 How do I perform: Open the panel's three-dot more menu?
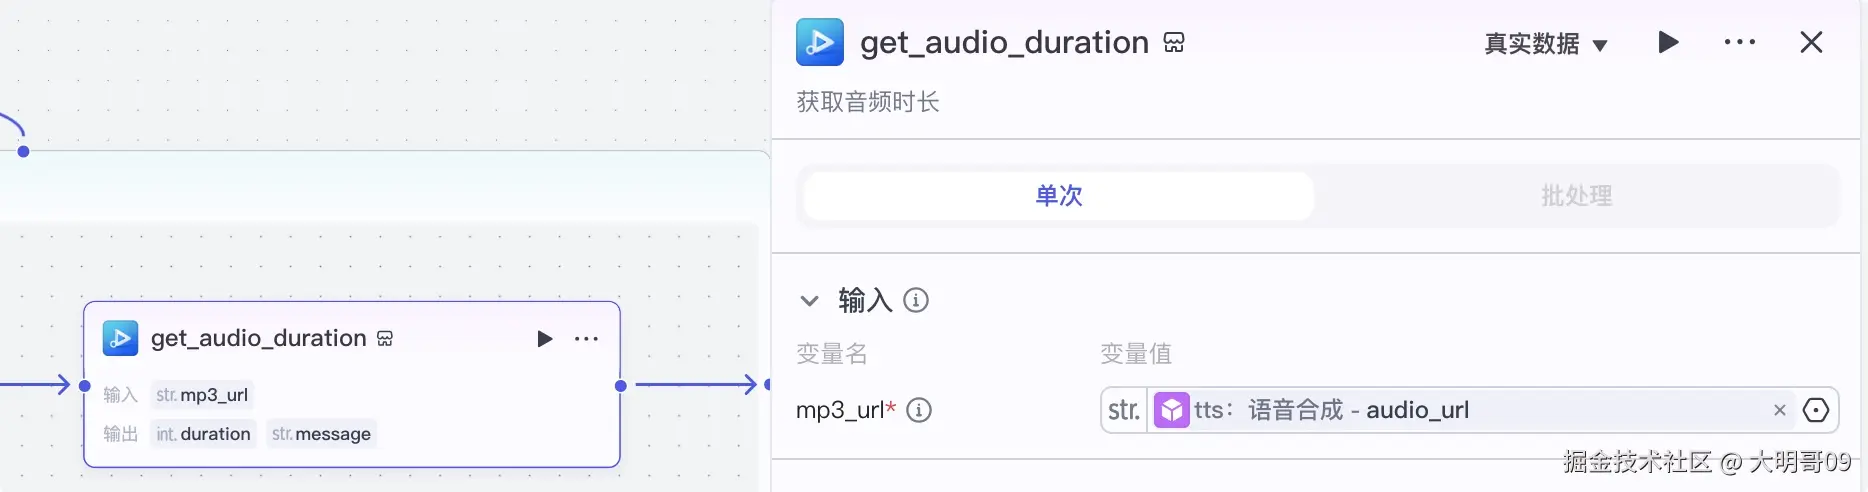tap(1739, 42)
